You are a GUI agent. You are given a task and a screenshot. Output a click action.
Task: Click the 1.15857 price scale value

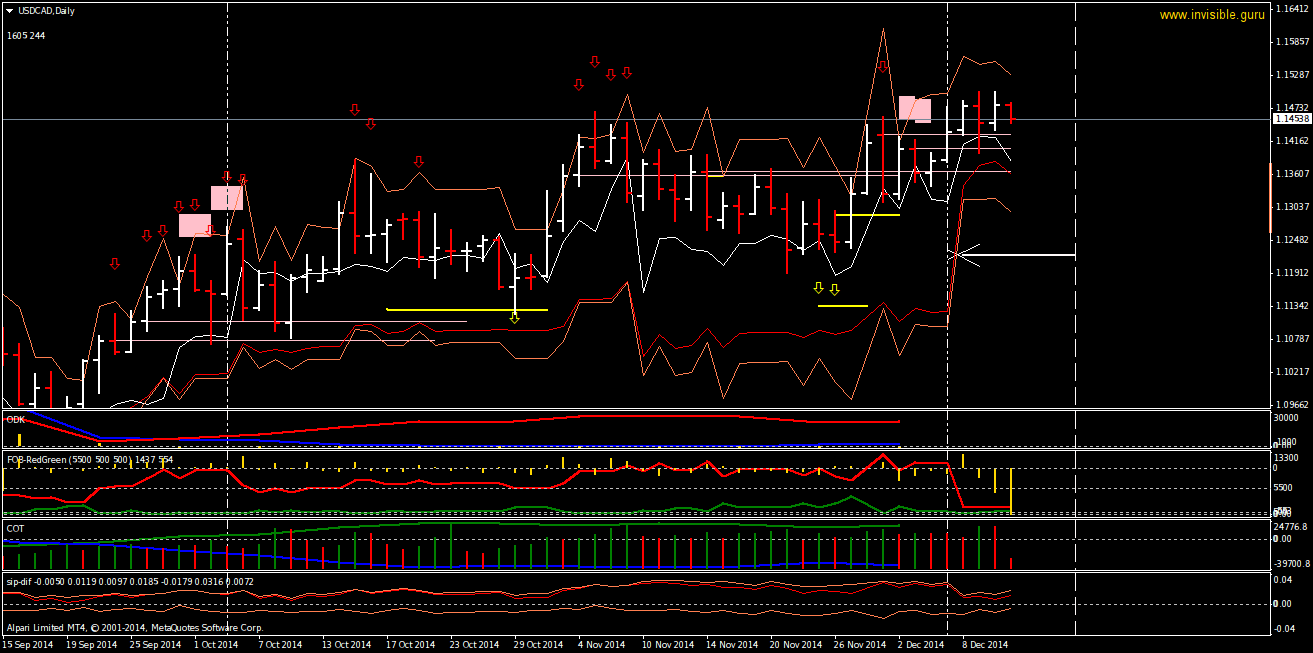[x=1294, y=42]
